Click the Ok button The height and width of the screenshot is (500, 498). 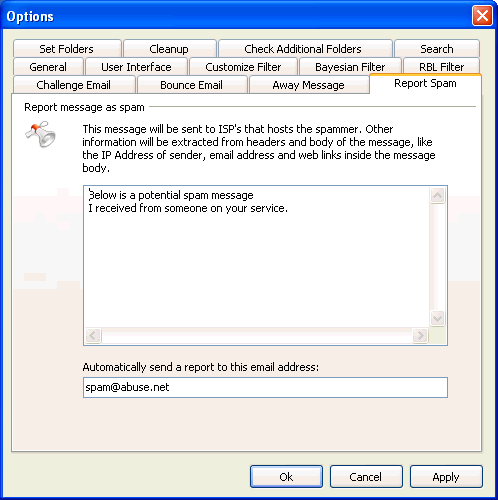tap(286, 477)
